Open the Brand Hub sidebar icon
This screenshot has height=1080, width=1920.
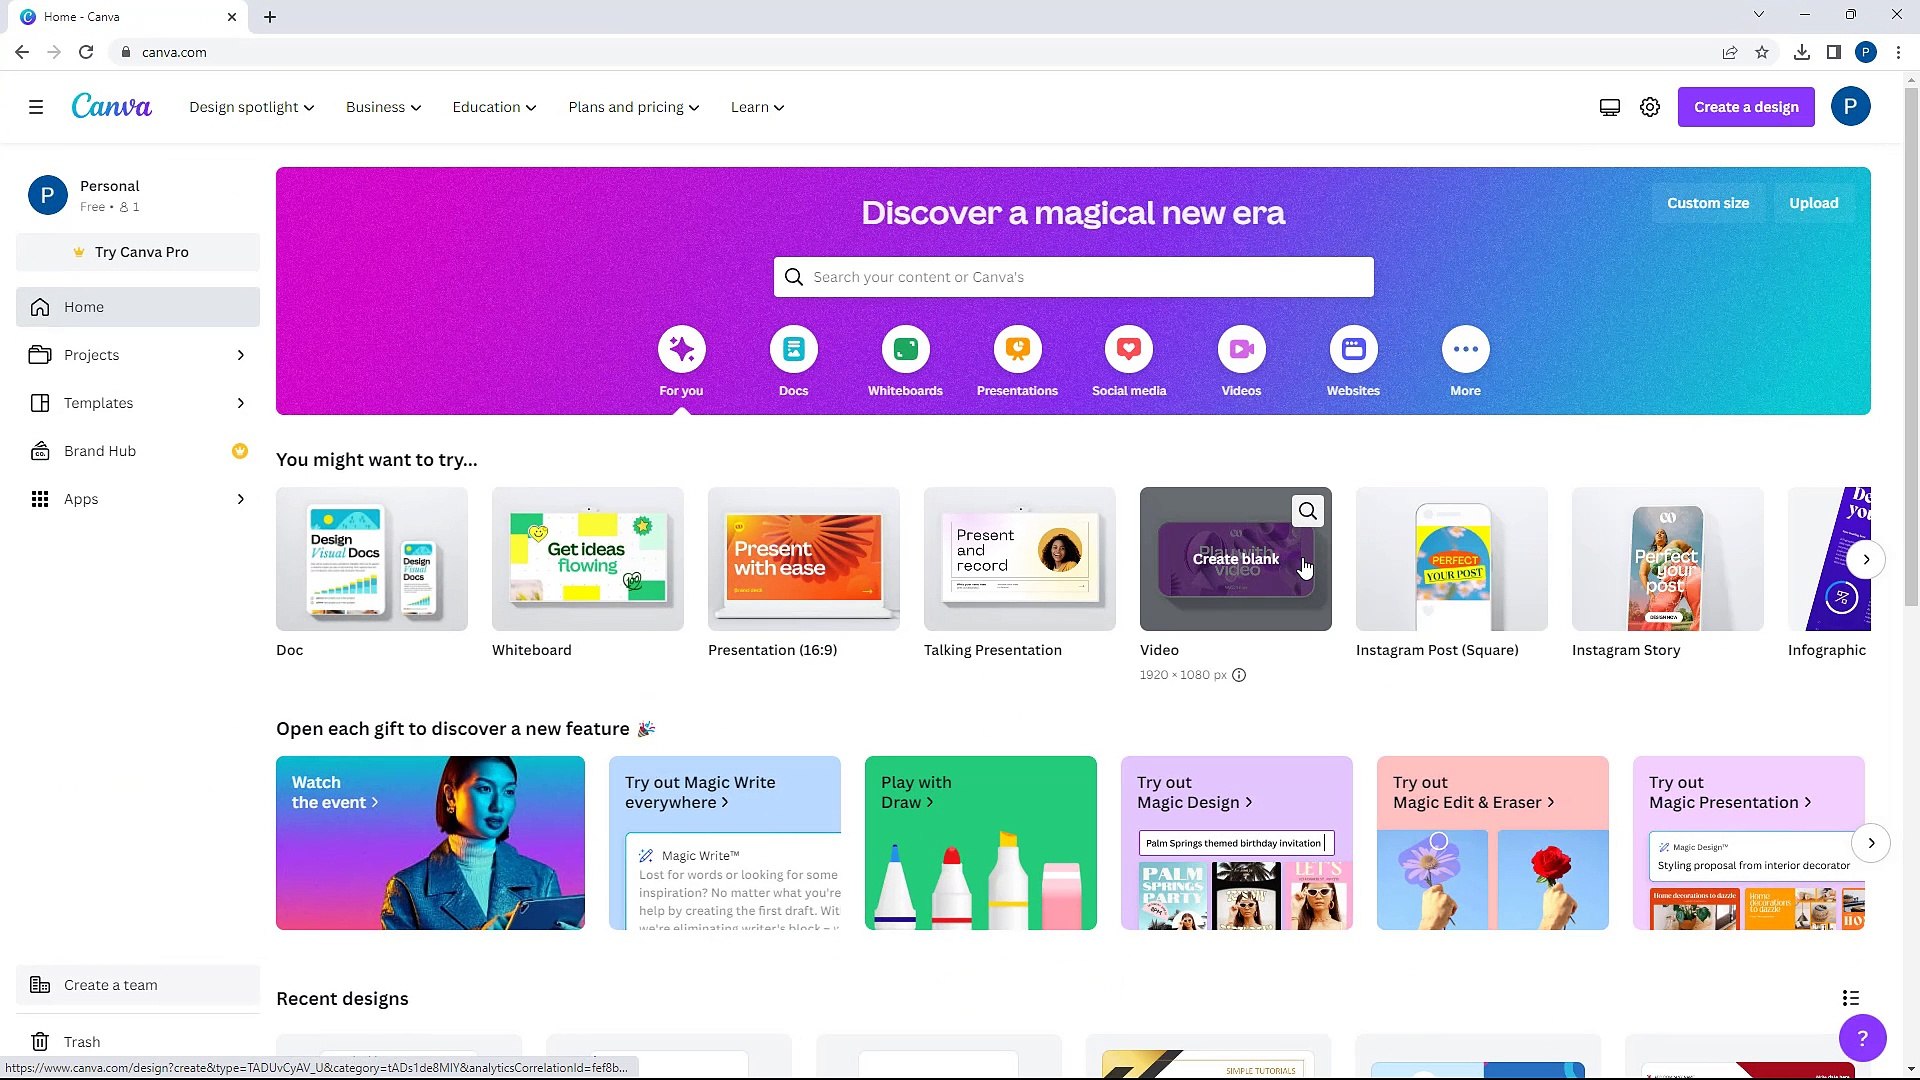click(x=40, y=450)
